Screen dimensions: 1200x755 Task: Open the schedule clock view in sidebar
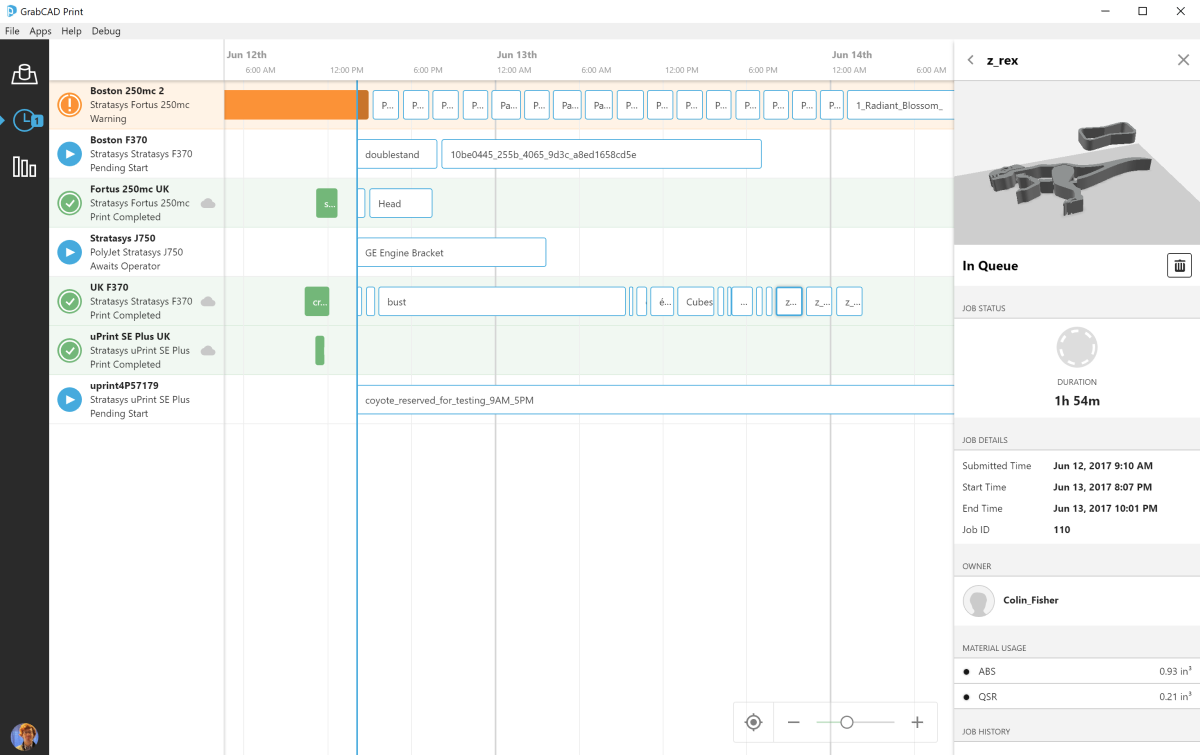tap(24, 121)
